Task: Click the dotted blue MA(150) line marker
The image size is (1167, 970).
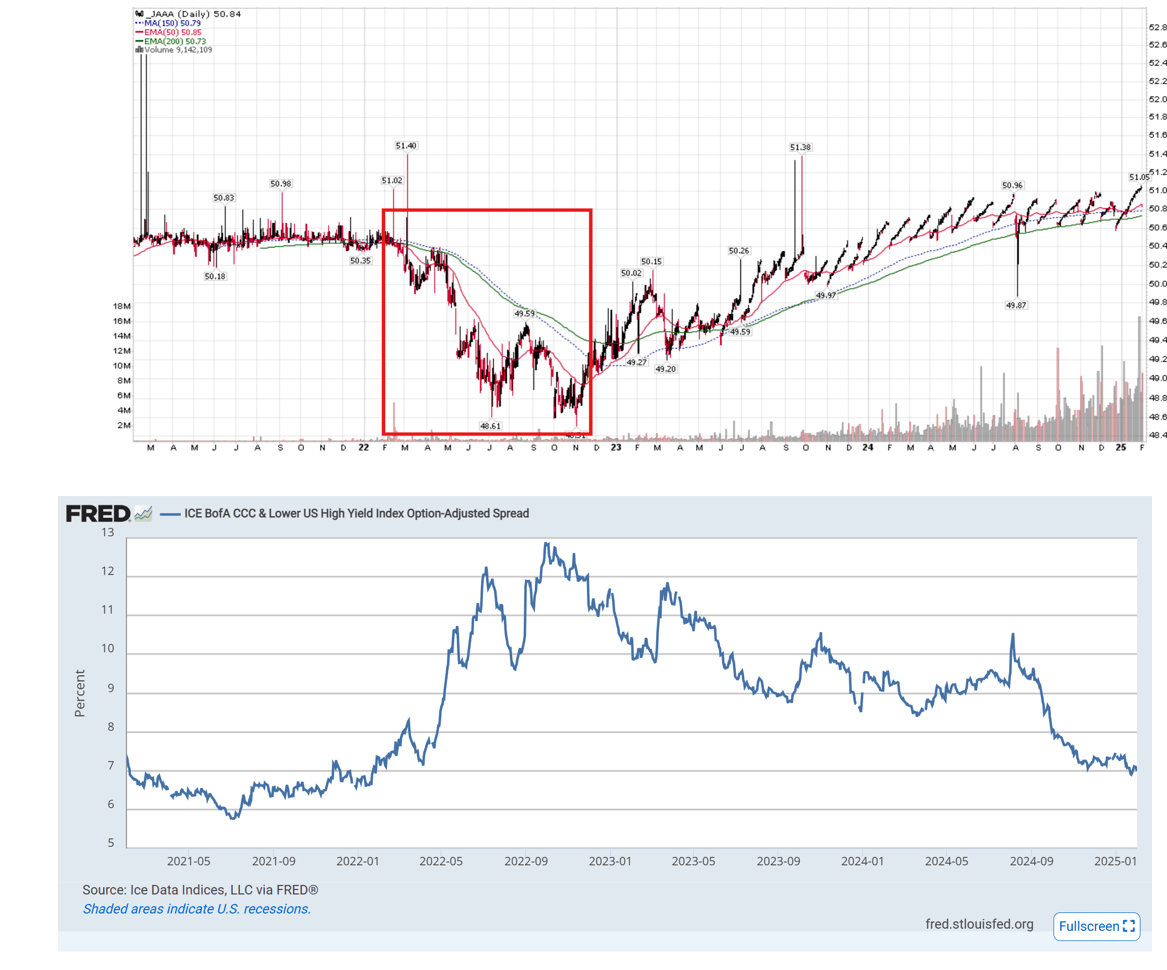Action: (x=138, y=22)
